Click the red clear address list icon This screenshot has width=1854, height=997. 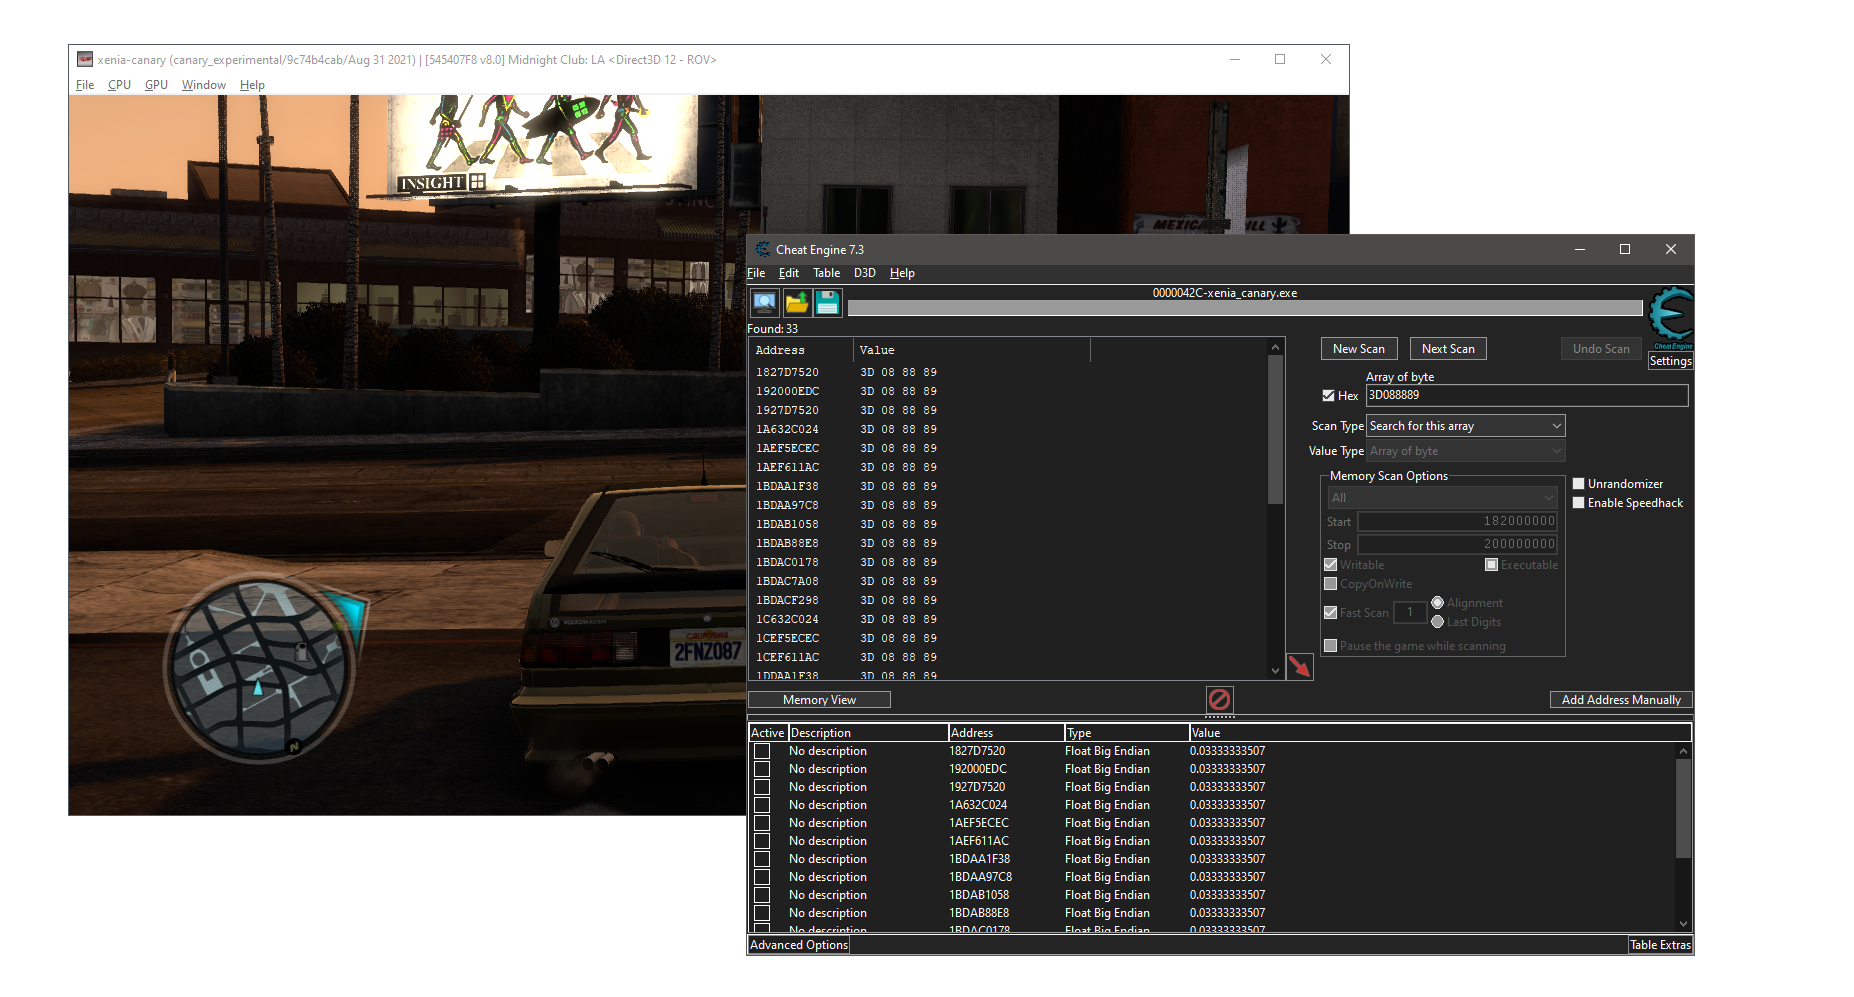(1219, 699)
